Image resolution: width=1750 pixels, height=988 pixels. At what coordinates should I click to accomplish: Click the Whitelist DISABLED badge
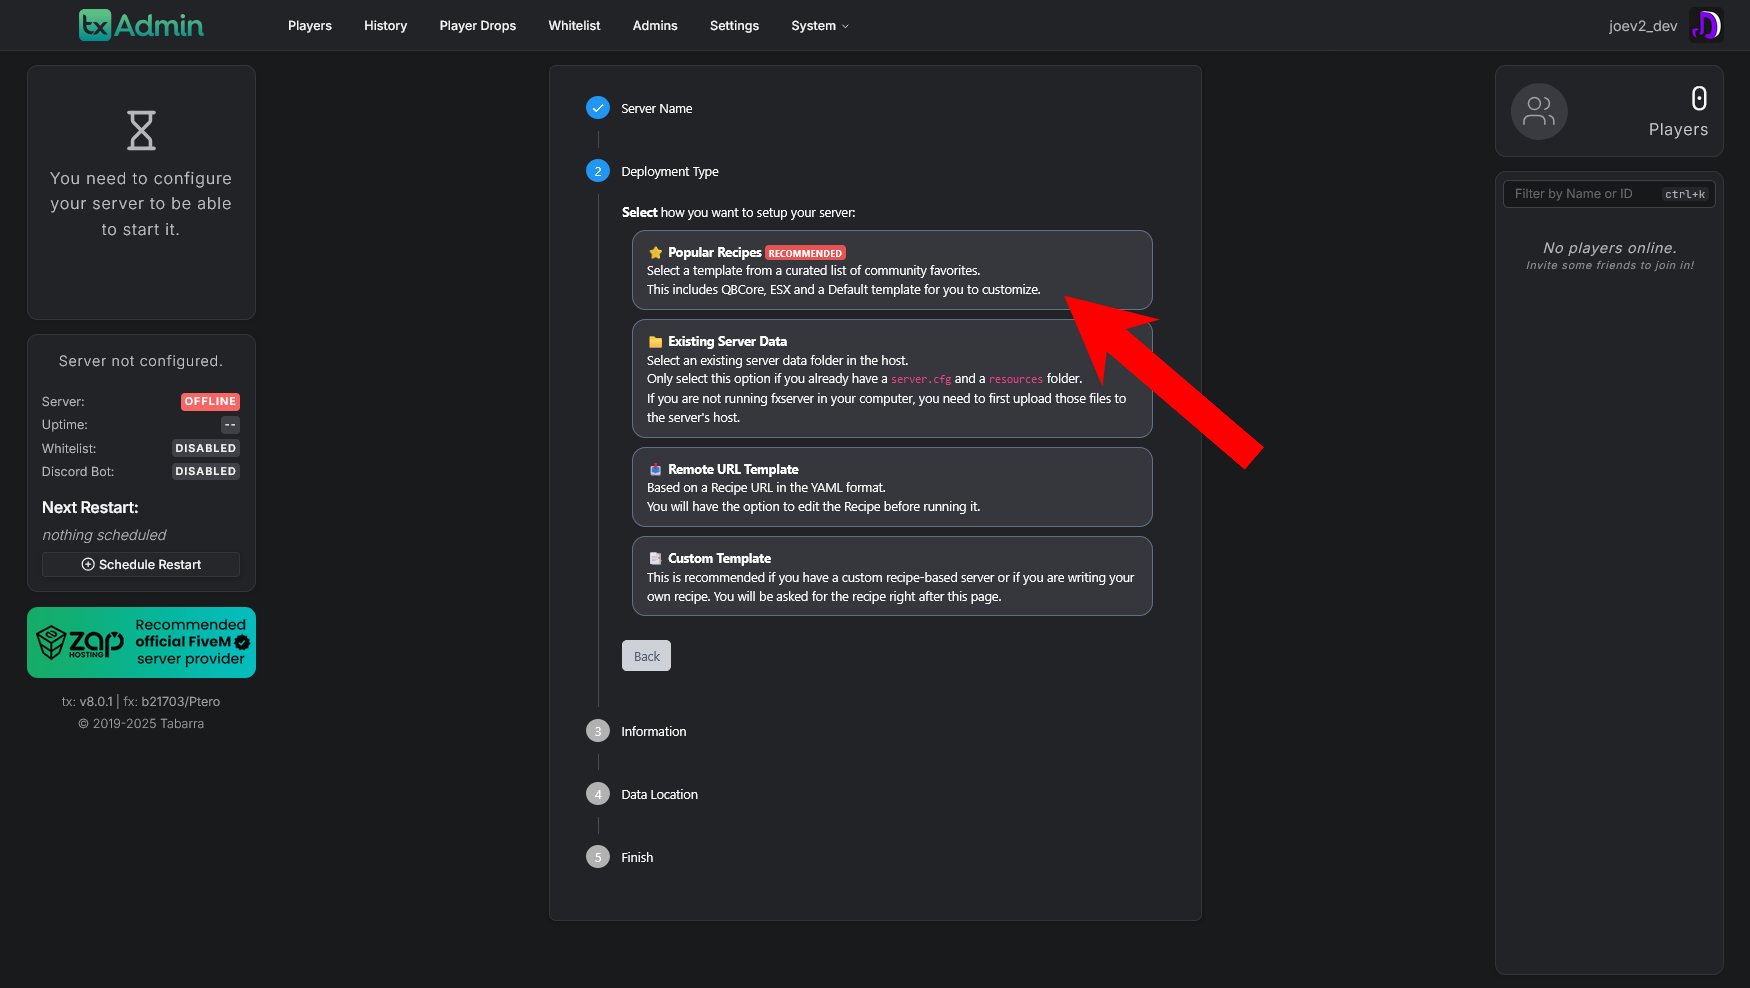point(206,448)
